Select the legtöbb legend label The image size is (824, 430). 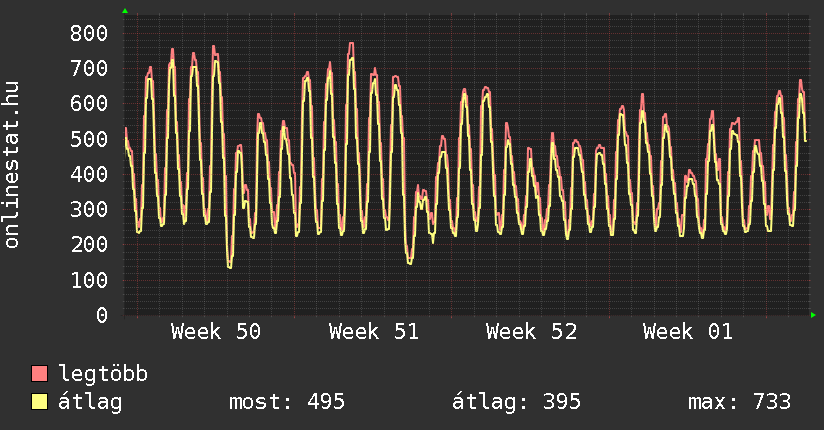point(103,374)
